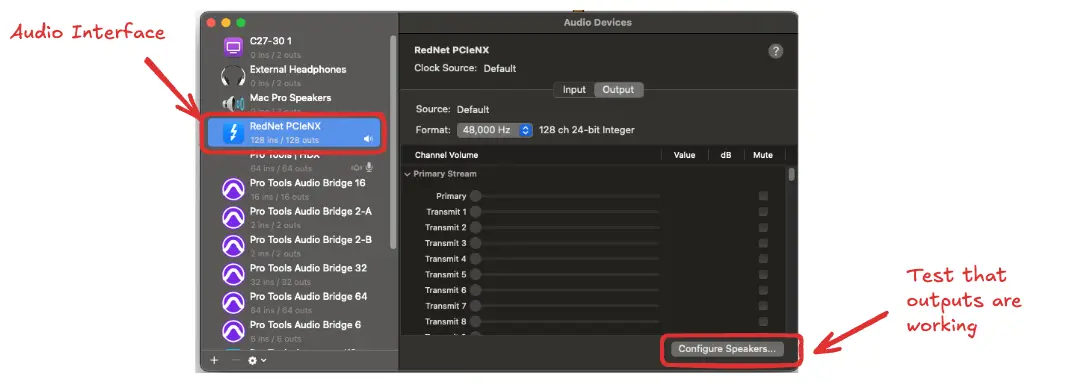This screenshot has width=1065, height=383.
Task: Click the Transmit 7 volume slider
Action: [564, 306]
